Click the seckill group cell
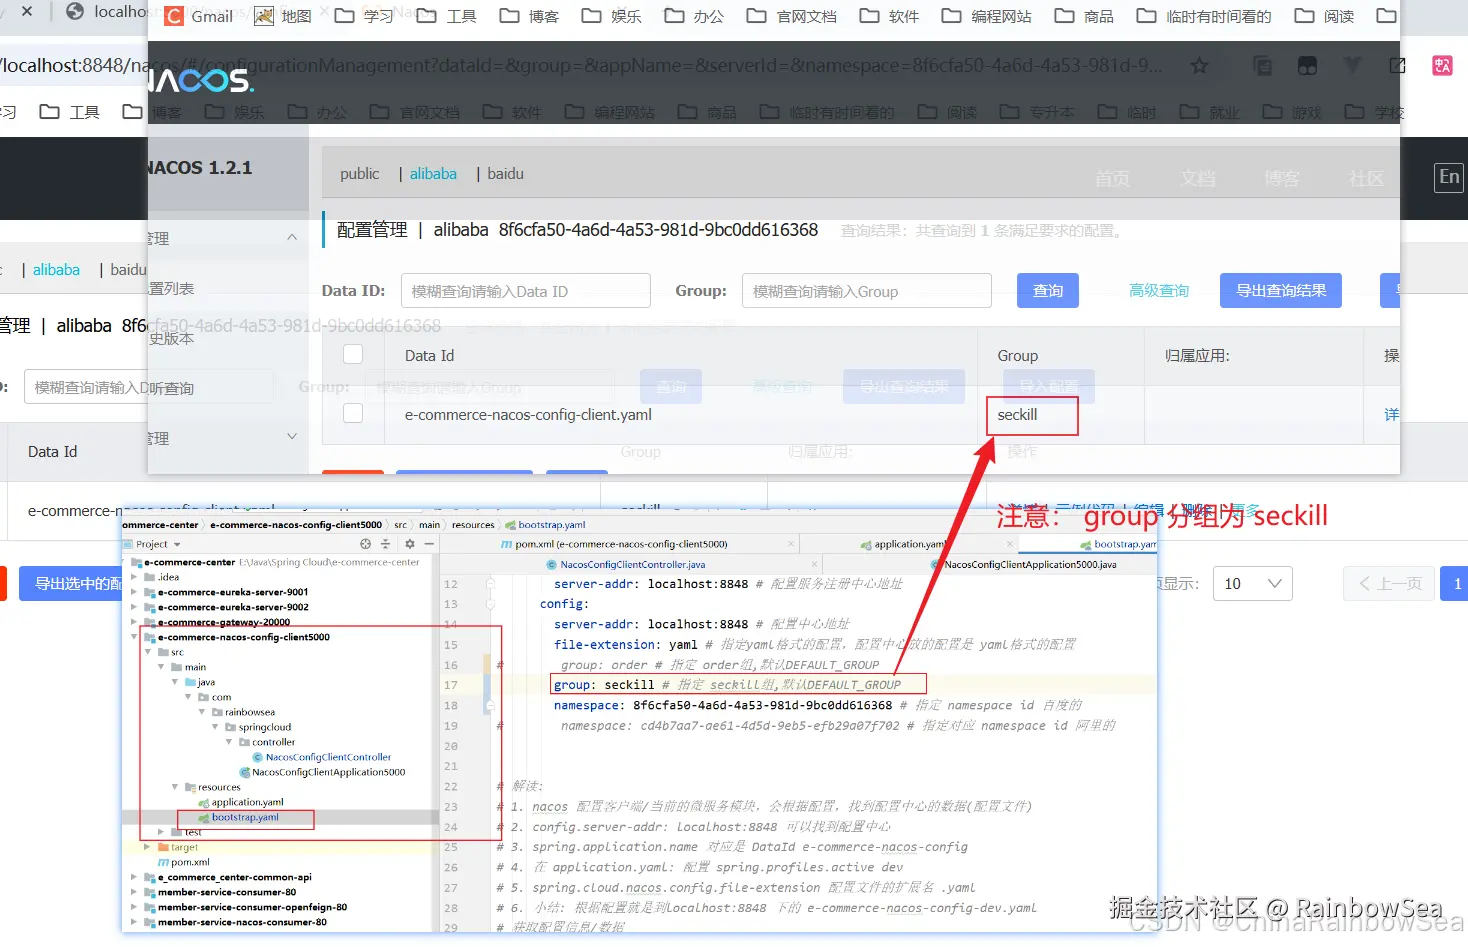The image size is (1468, 947). click(x=1017, y=415)
